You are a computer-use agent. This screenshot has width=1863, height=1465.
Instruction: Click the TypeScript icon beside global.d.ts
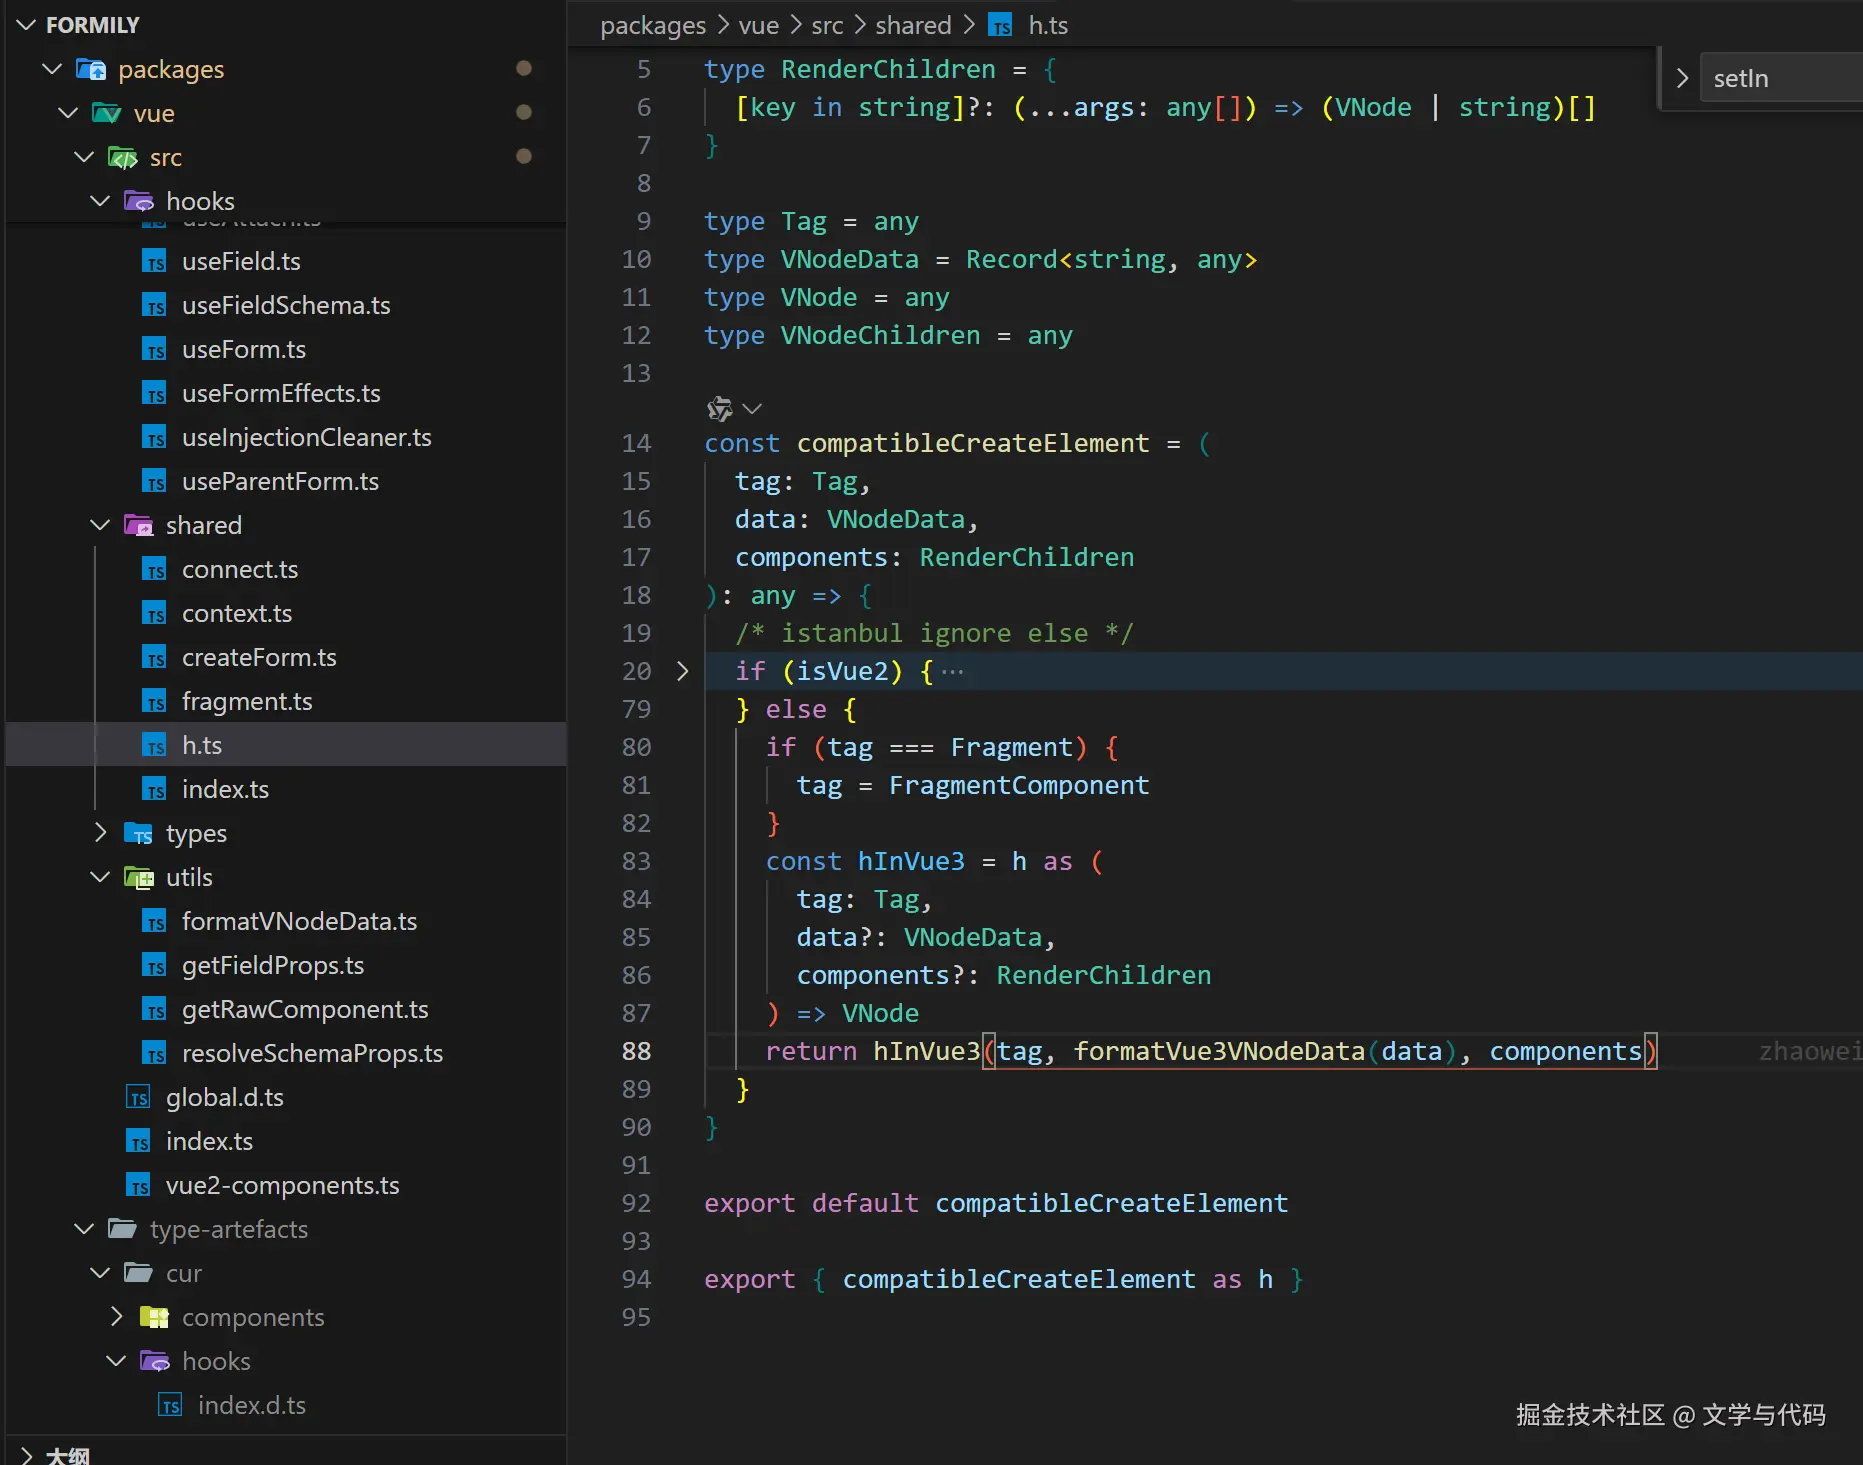(139, 1097)
